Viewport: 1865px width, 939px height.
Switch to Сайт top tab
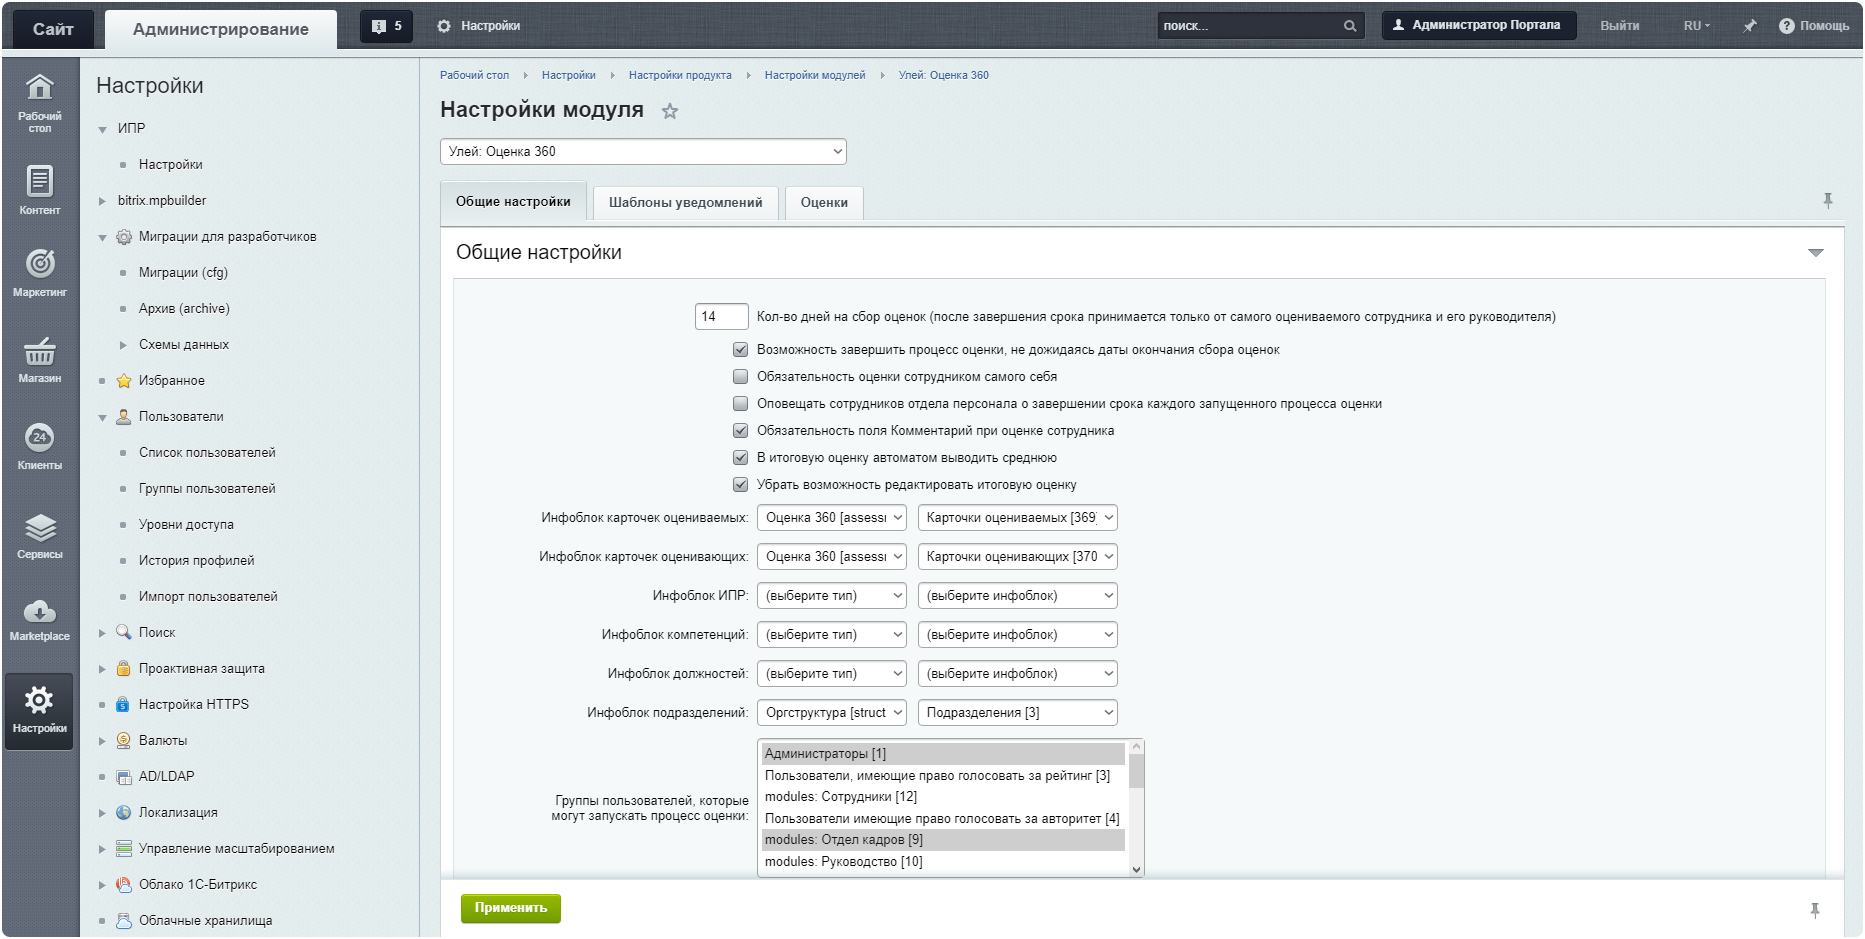(53, 29)
